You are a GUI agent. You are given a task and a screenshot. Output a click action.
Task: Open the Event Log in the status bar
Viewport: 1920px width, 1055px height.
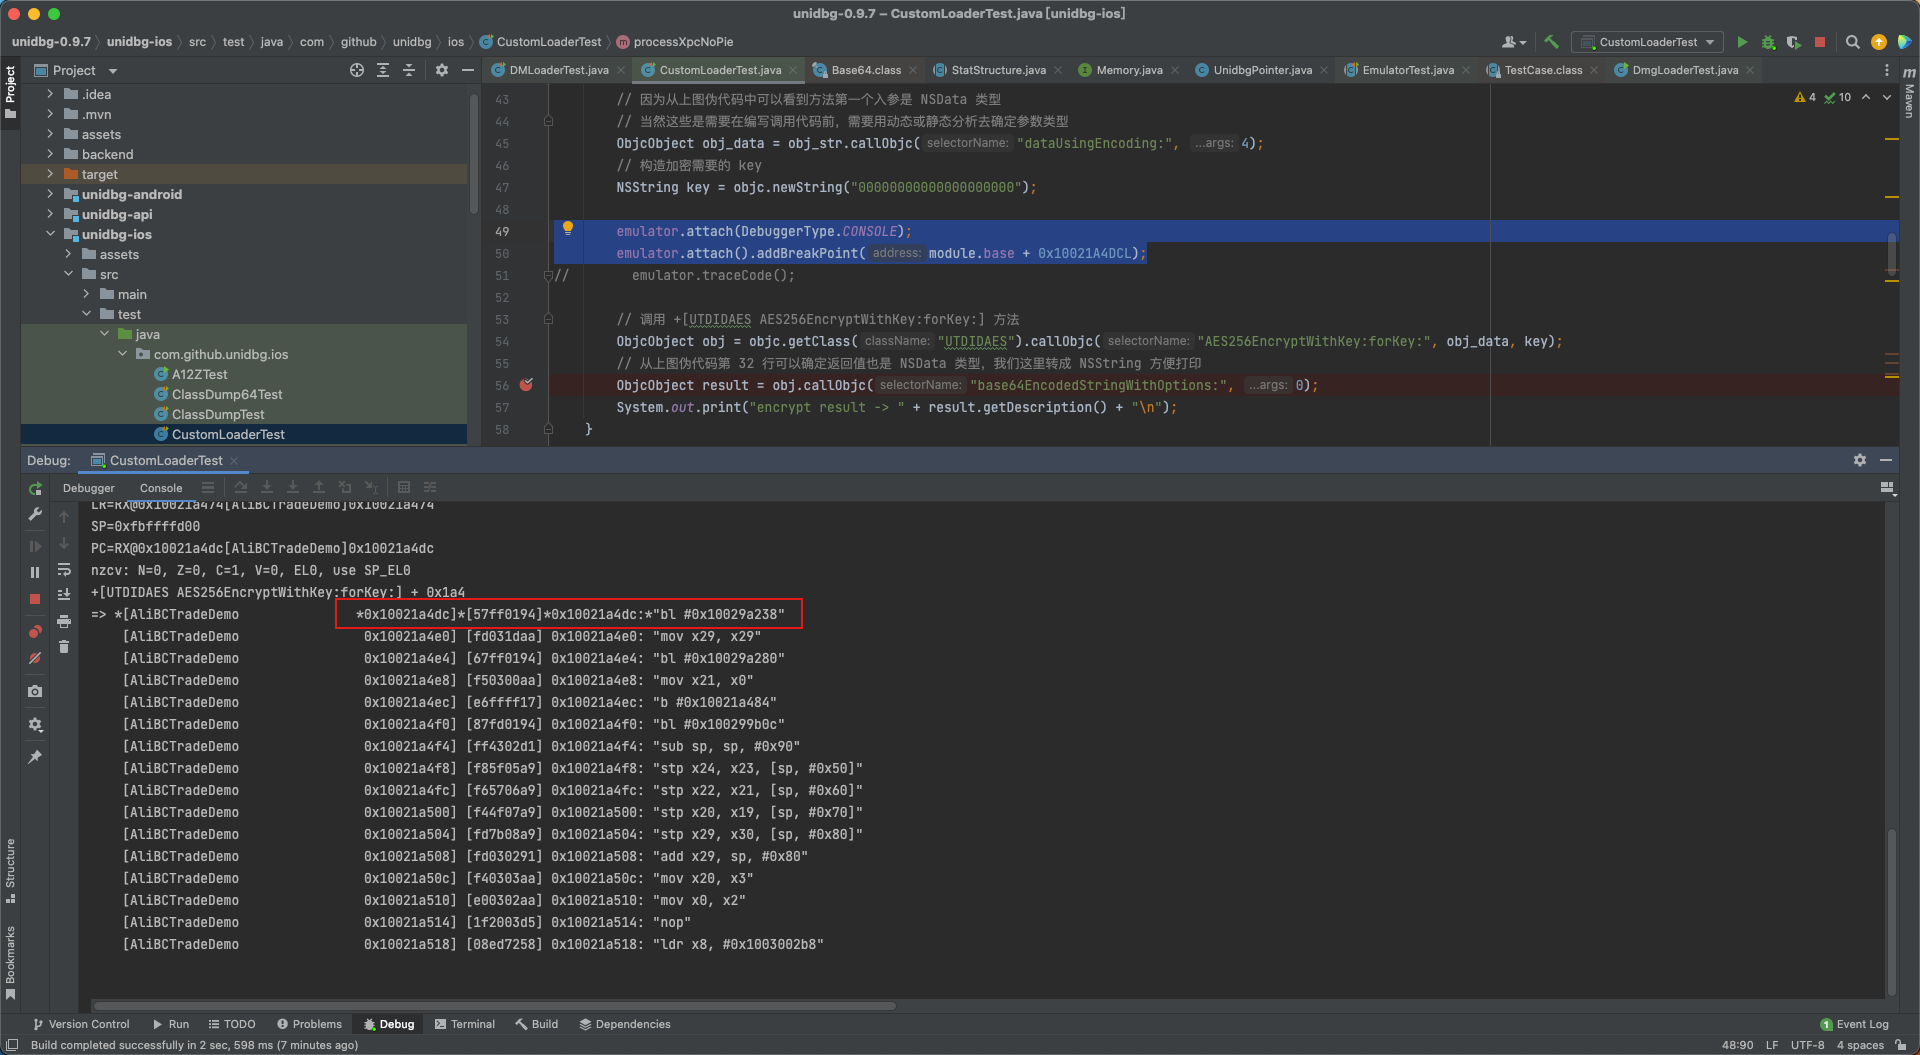(x=1855, y=1024)
